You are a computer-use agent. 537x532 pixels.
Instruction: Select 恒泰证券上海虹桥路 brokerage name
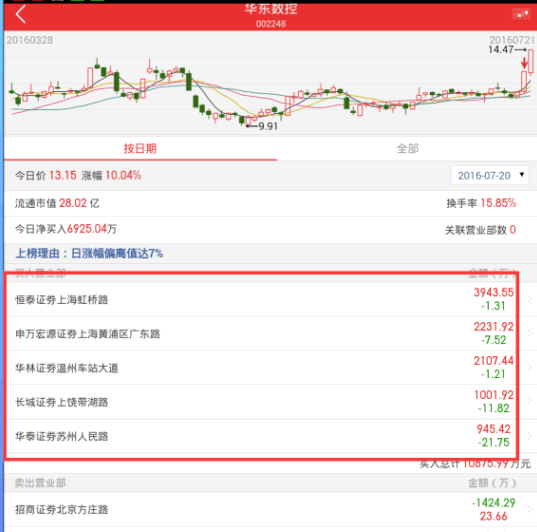pos(62,300)
